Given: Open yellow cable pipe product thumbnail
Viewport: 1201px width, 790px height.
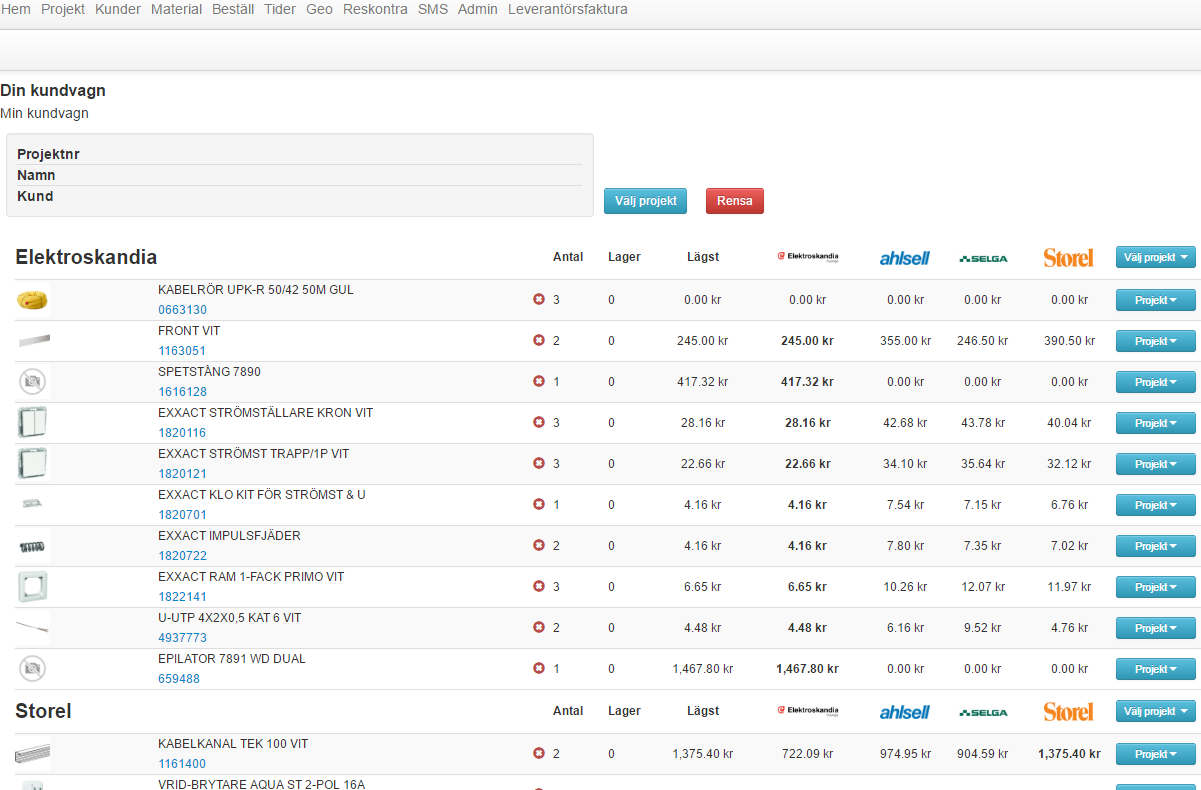Looking at the screenshot, I should [33, 299].
